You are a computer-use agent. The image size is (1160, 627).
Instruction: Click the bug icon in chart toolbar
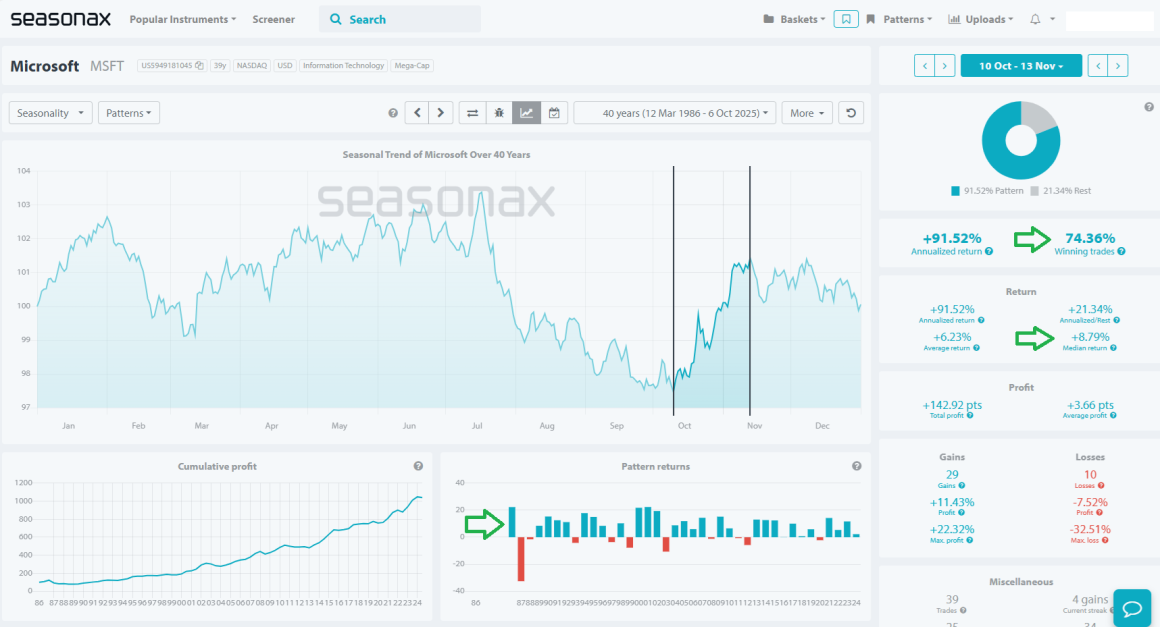499,113
